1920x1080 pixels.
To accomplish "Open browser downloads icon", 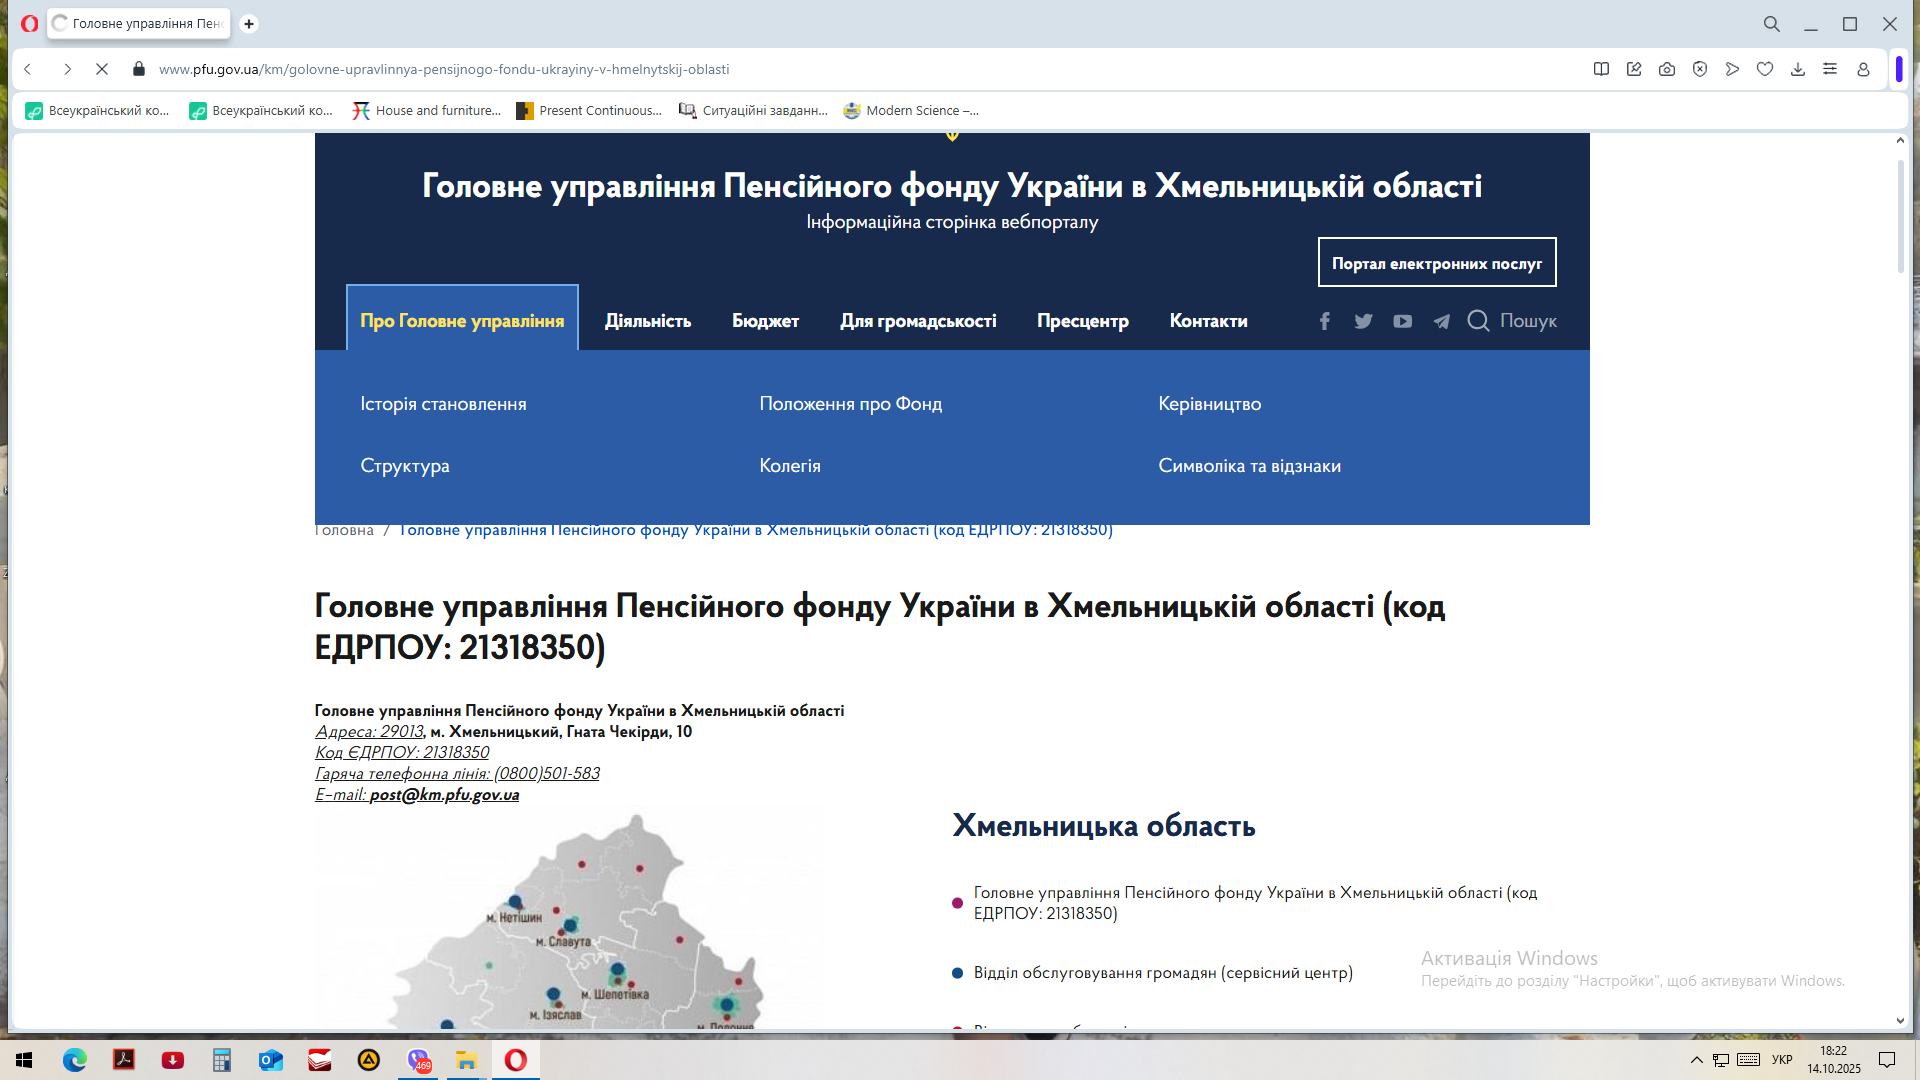I will coord(1797,69).
